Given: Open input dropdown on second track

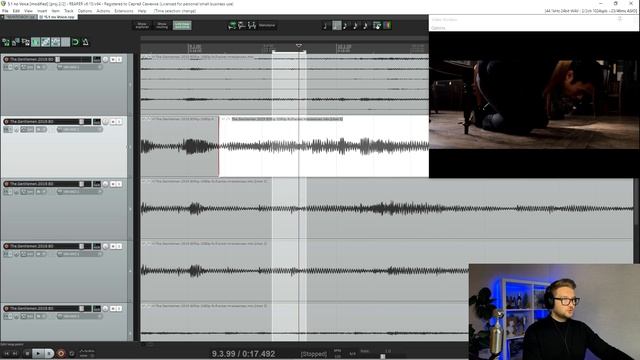Looking at the screenshot, I should 80,129.
